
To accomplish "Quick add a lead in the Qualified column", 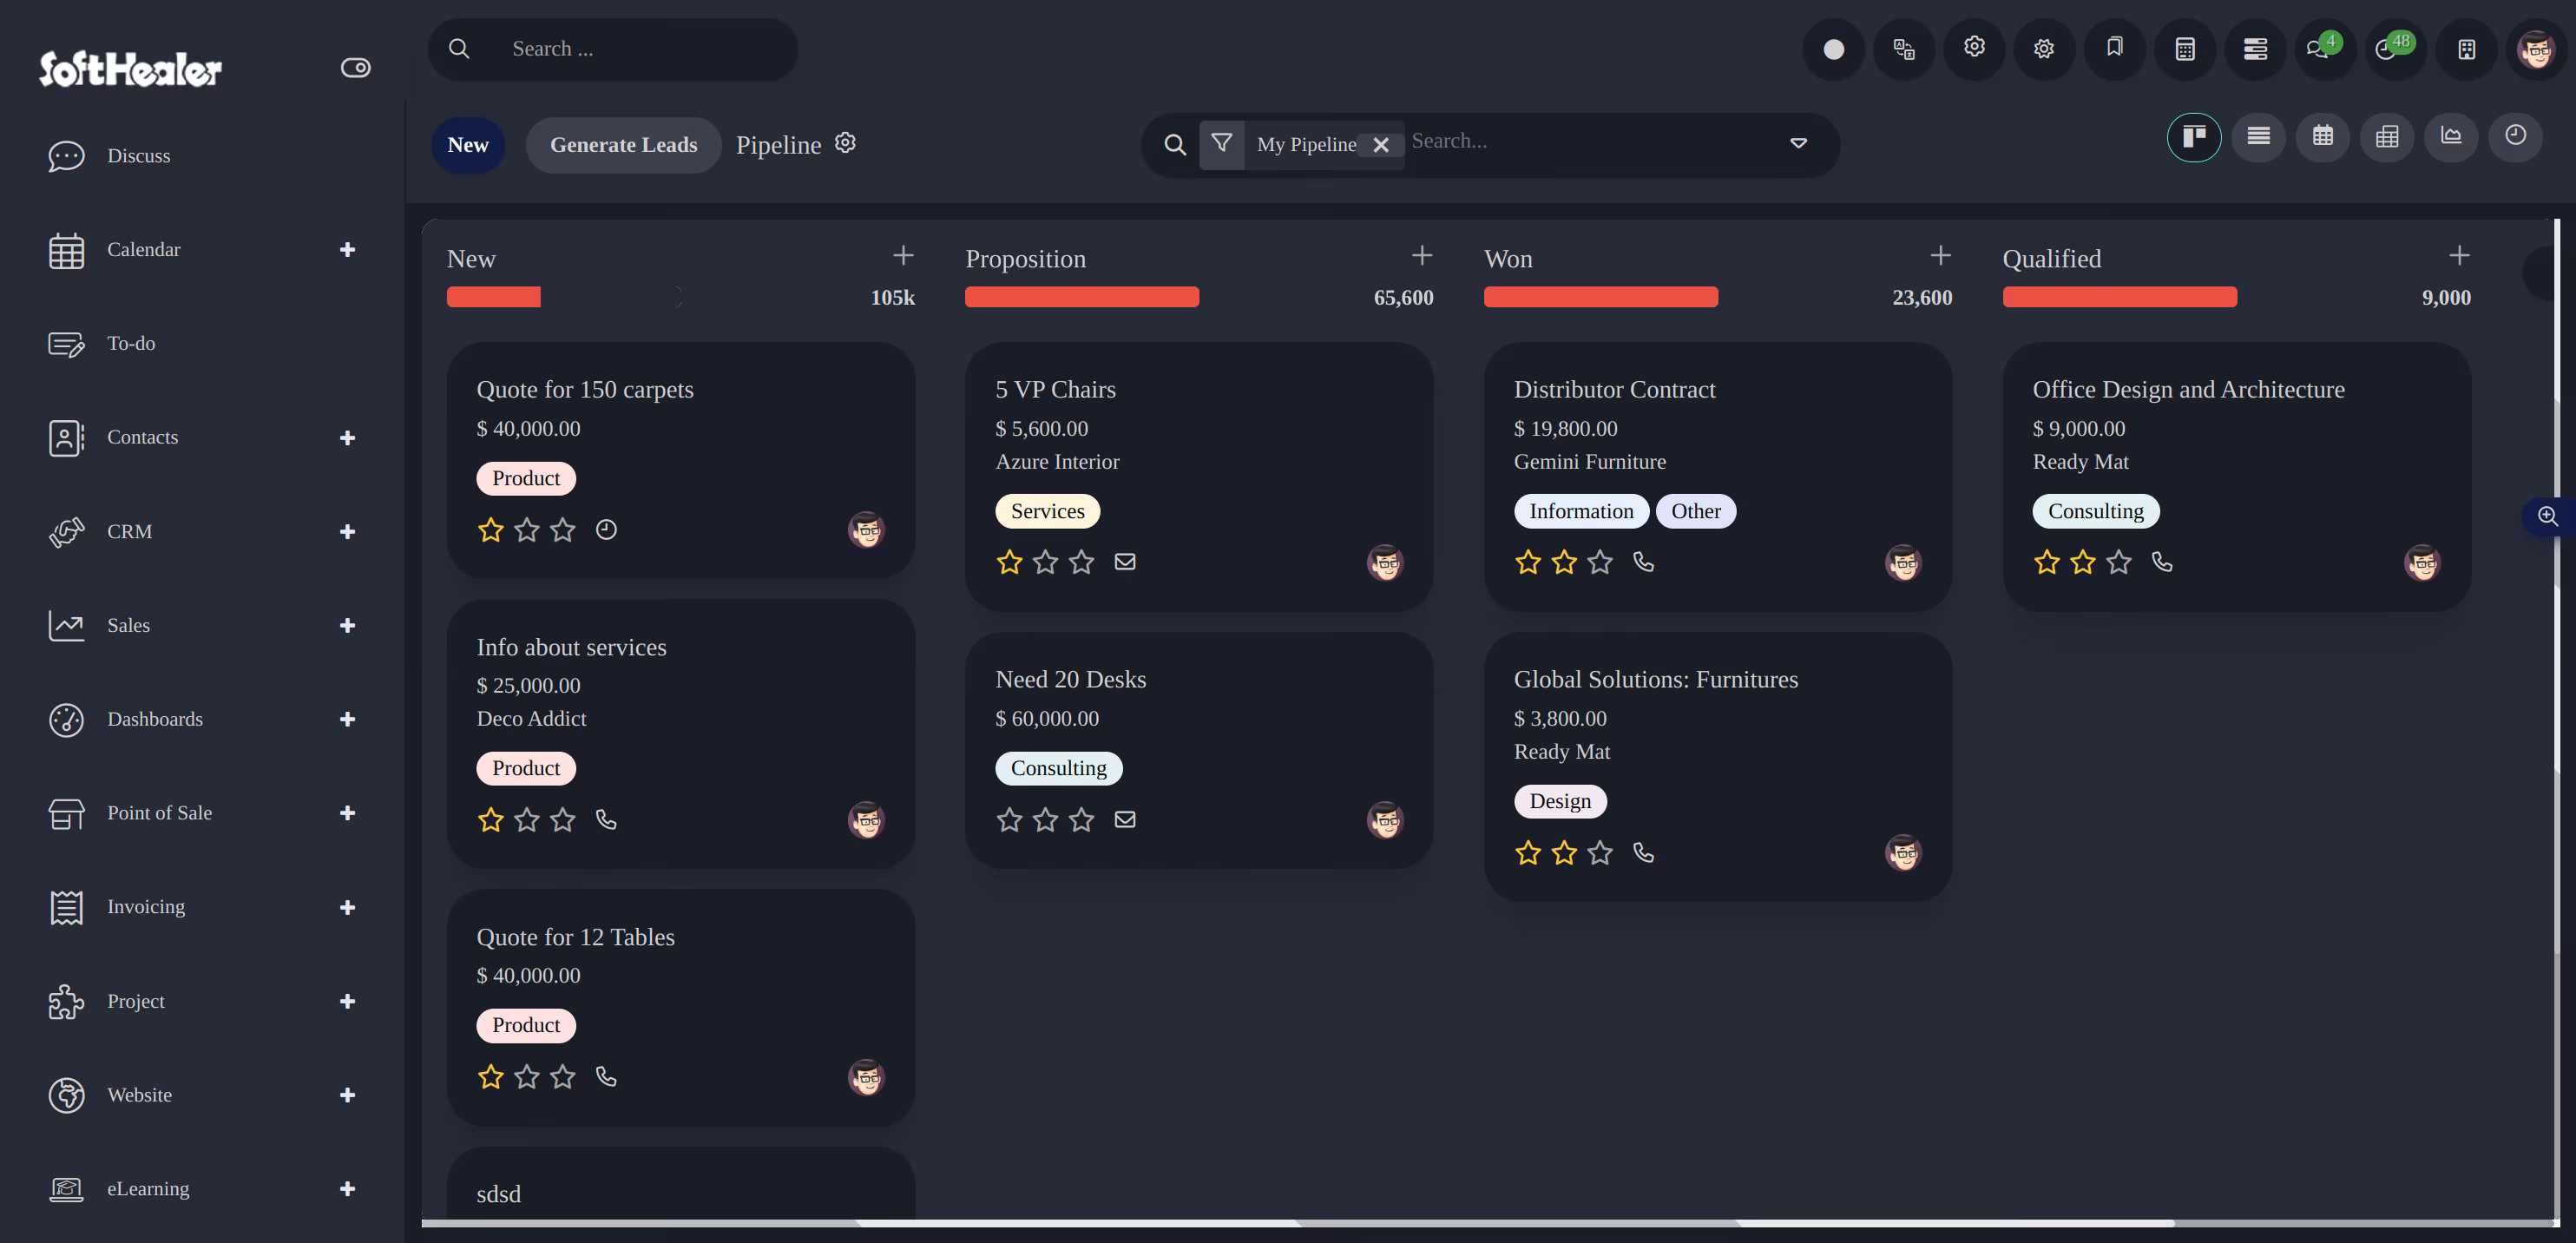I will 2458,256.
